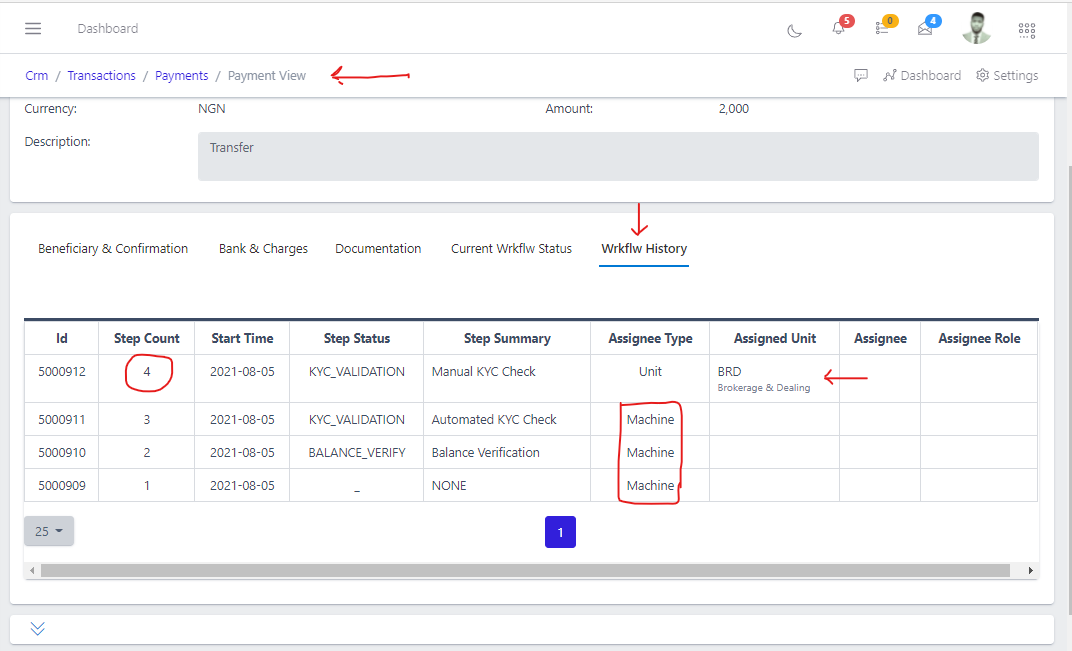Open the sidebar hamburger menu
The width and height of the screenshot is (1072, 651).
32,28
